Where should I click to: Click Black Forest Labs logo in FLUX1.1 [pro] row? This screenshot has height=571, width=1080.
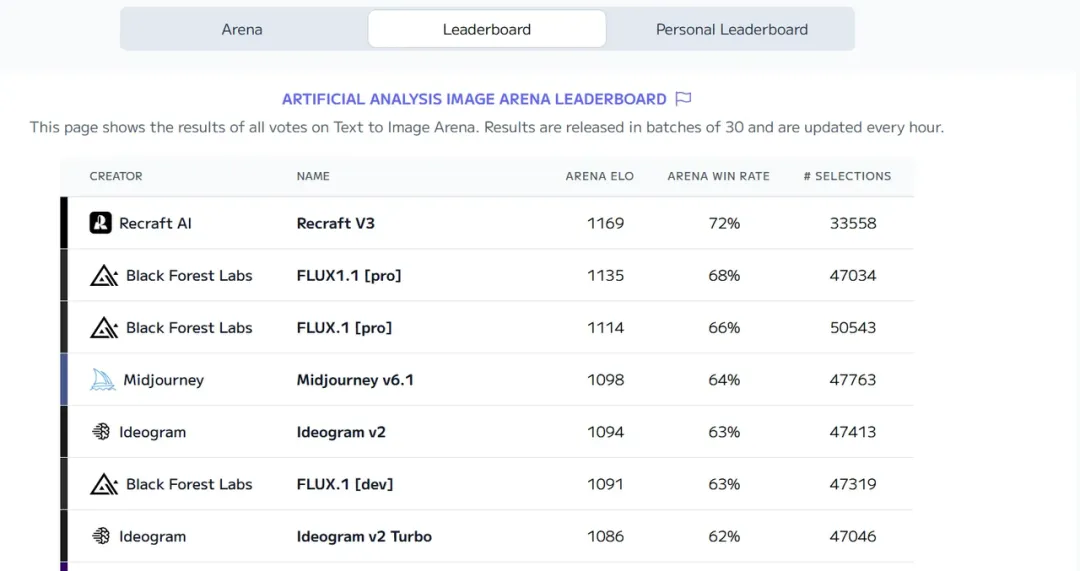pos(104,276)
